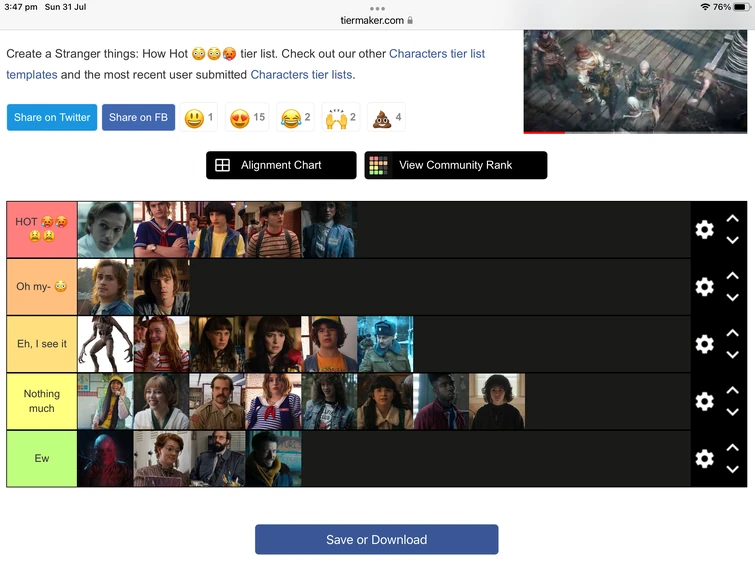Select green Ew tier label
Viewport: 755px width, 566px height.
(x=42, y=459)
